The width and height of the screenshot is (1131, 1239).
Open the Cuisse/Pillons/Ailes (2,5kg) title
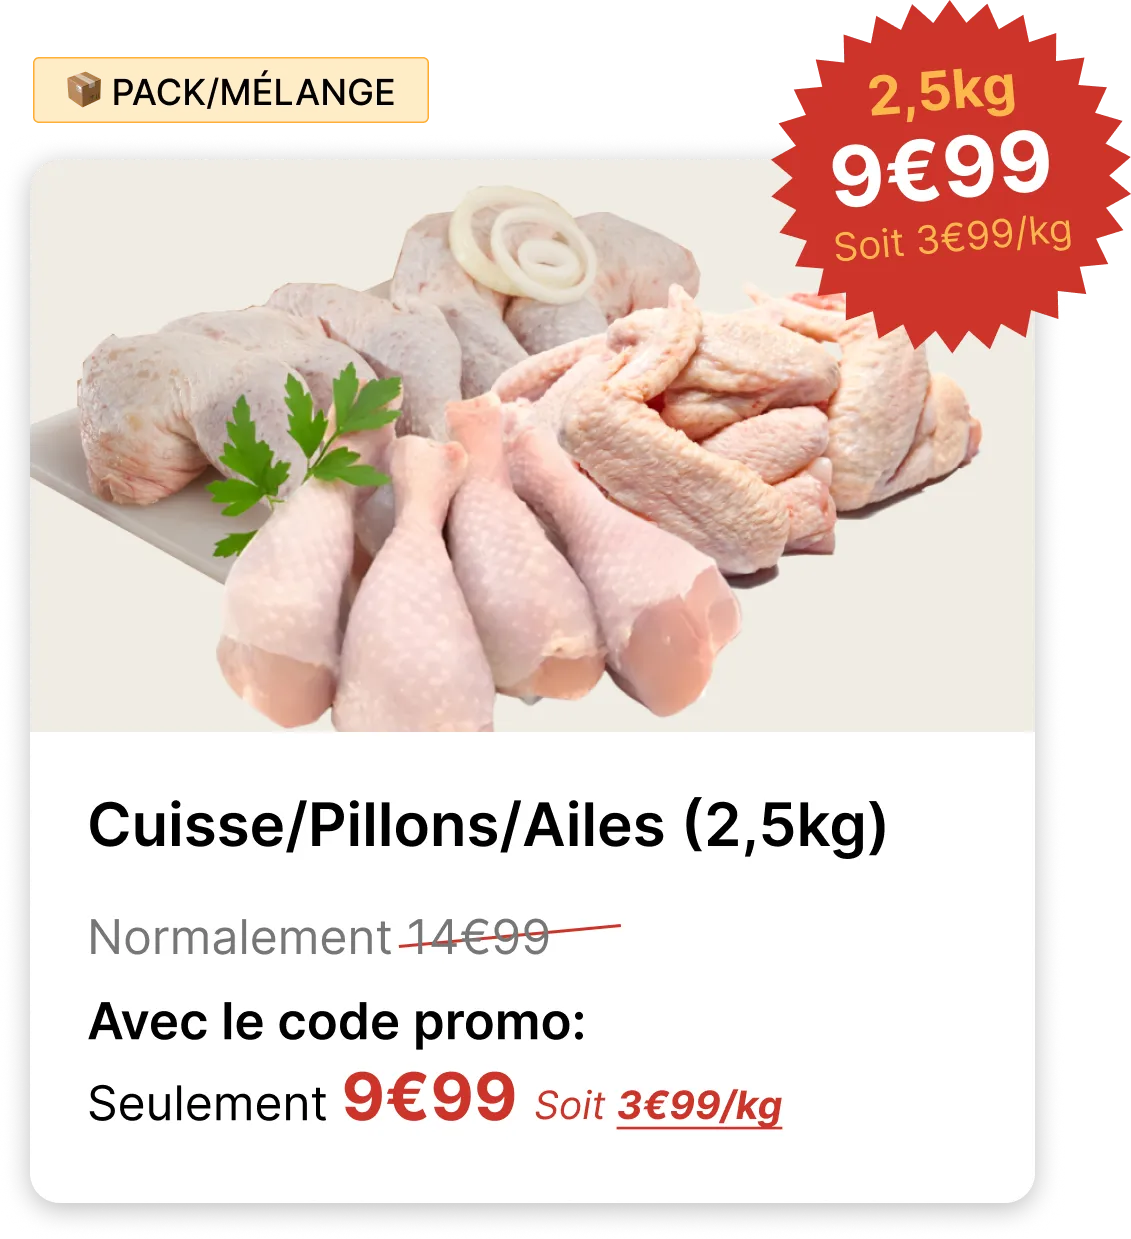(488, 825)
